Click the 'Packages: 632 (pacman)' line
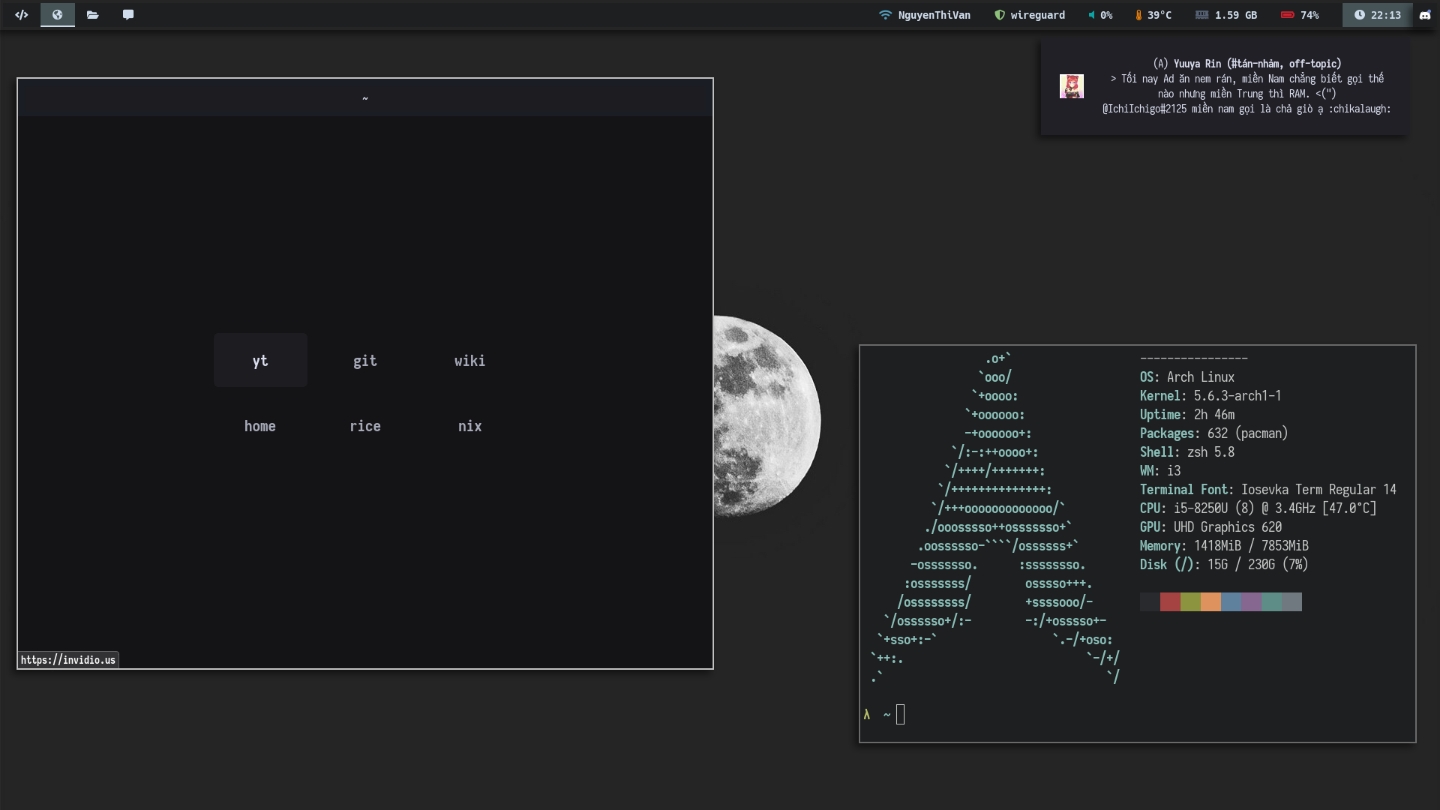The height and width of the screenshot is (810, 1440). 1214,433
